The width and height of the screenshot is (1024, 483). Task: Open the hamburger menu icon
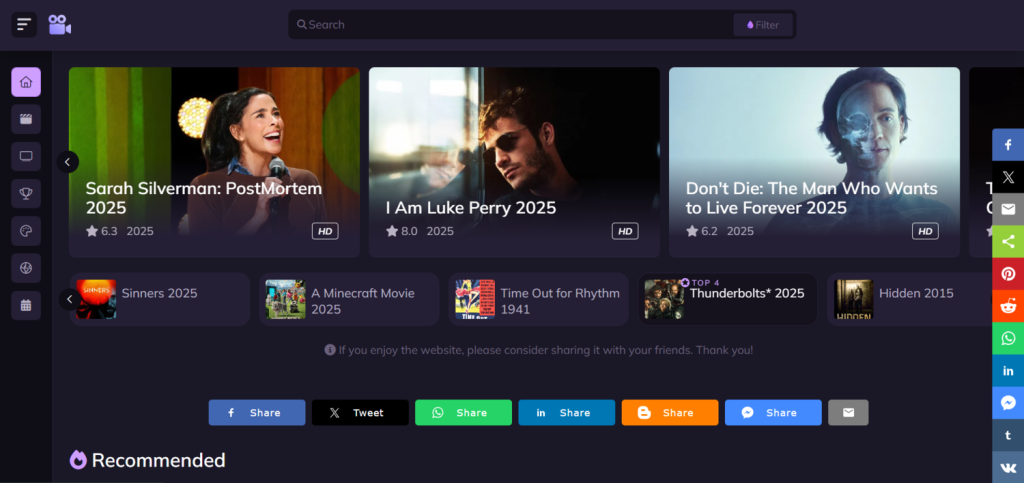pyautogui.click(x=24, y=25)
